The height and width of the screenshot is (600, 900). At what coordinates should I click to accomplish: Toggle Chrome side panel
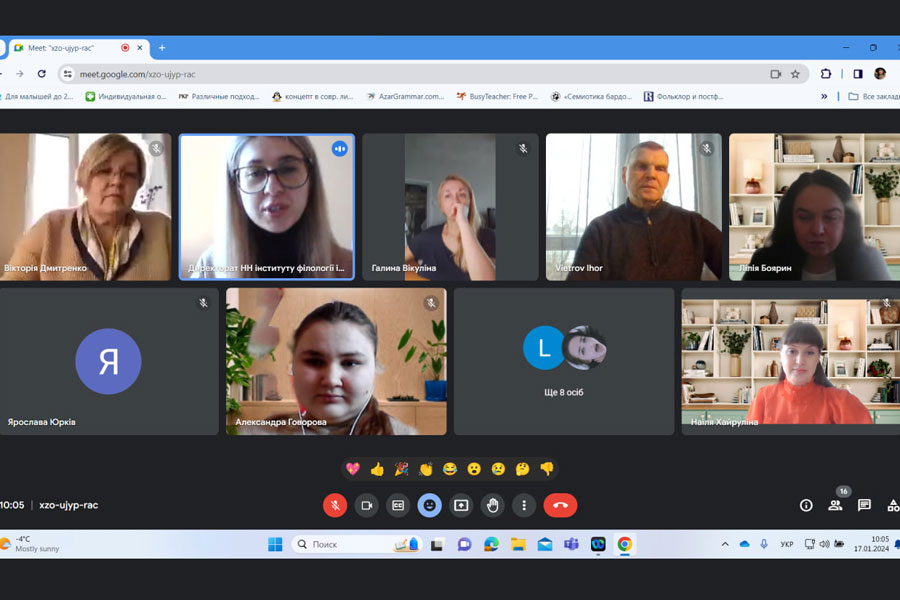(858, 74)
